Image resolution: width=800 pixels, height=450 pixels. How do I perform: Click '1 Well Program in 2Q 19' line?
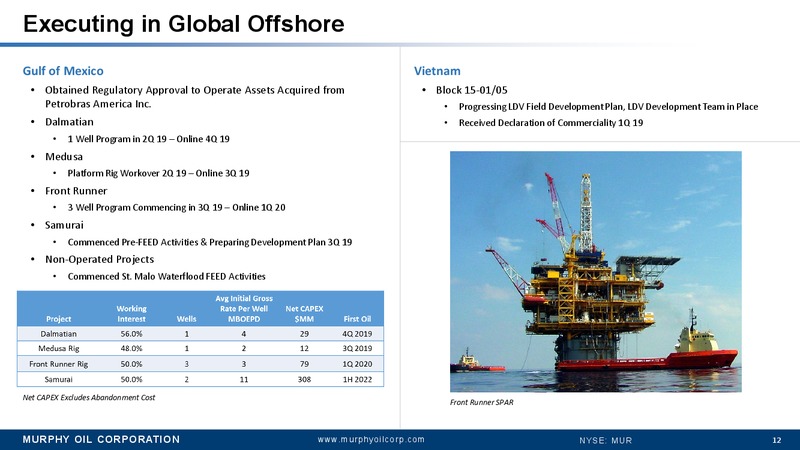click(x=148, y=139)
